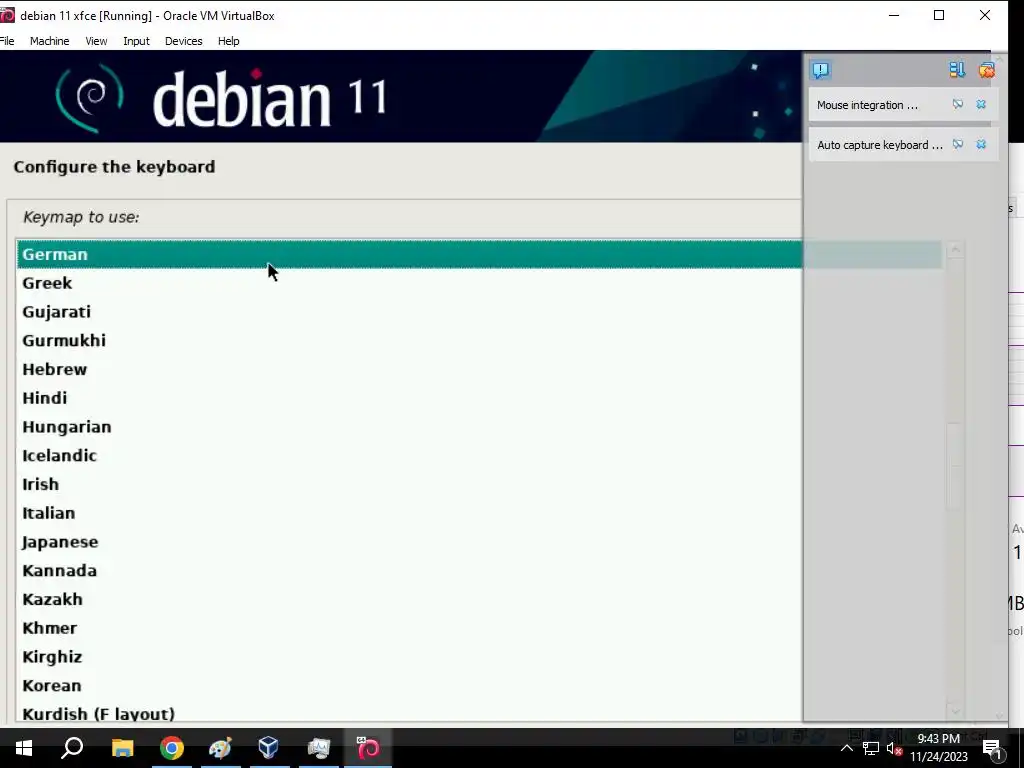Select Hebrew keymap

tap(479, 369)
